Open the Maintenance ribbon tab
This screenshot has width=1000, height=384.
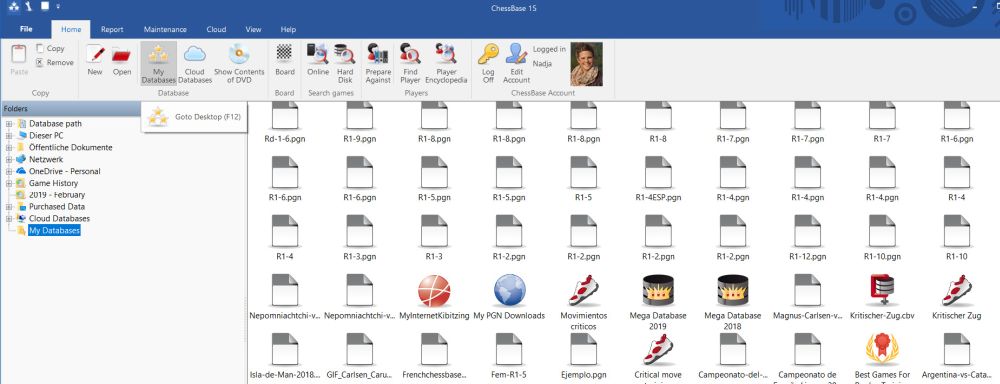(165, 29)
